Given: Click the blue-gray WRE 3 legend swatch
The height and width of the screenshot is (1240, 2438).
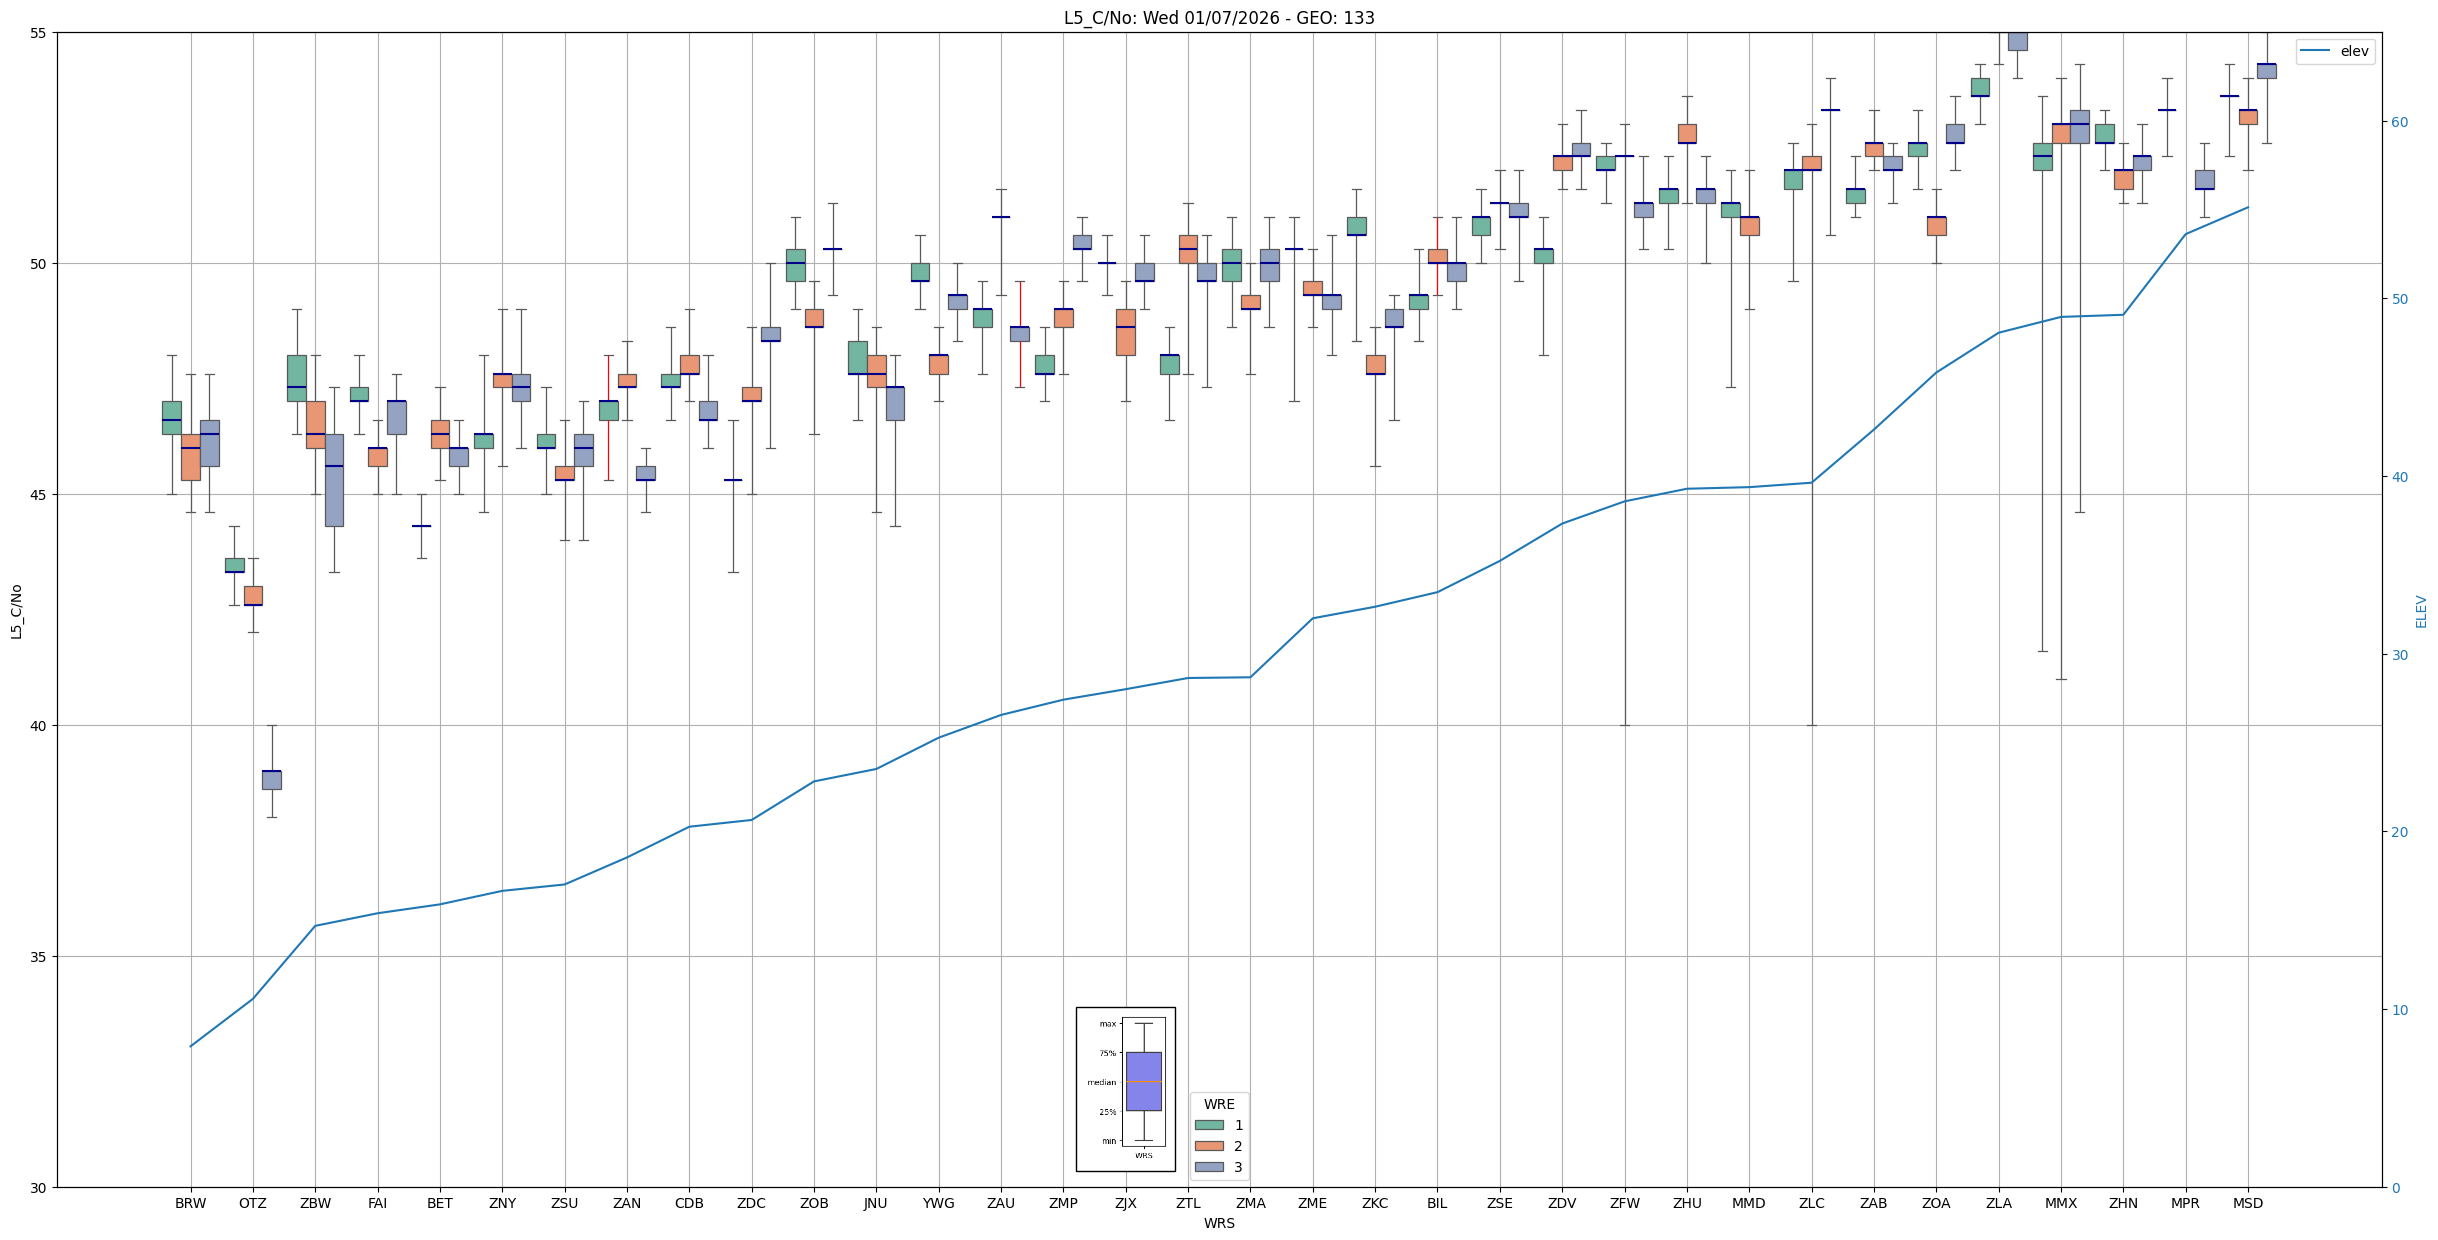Looking at the screenshot, I should click(1209, 1167).
